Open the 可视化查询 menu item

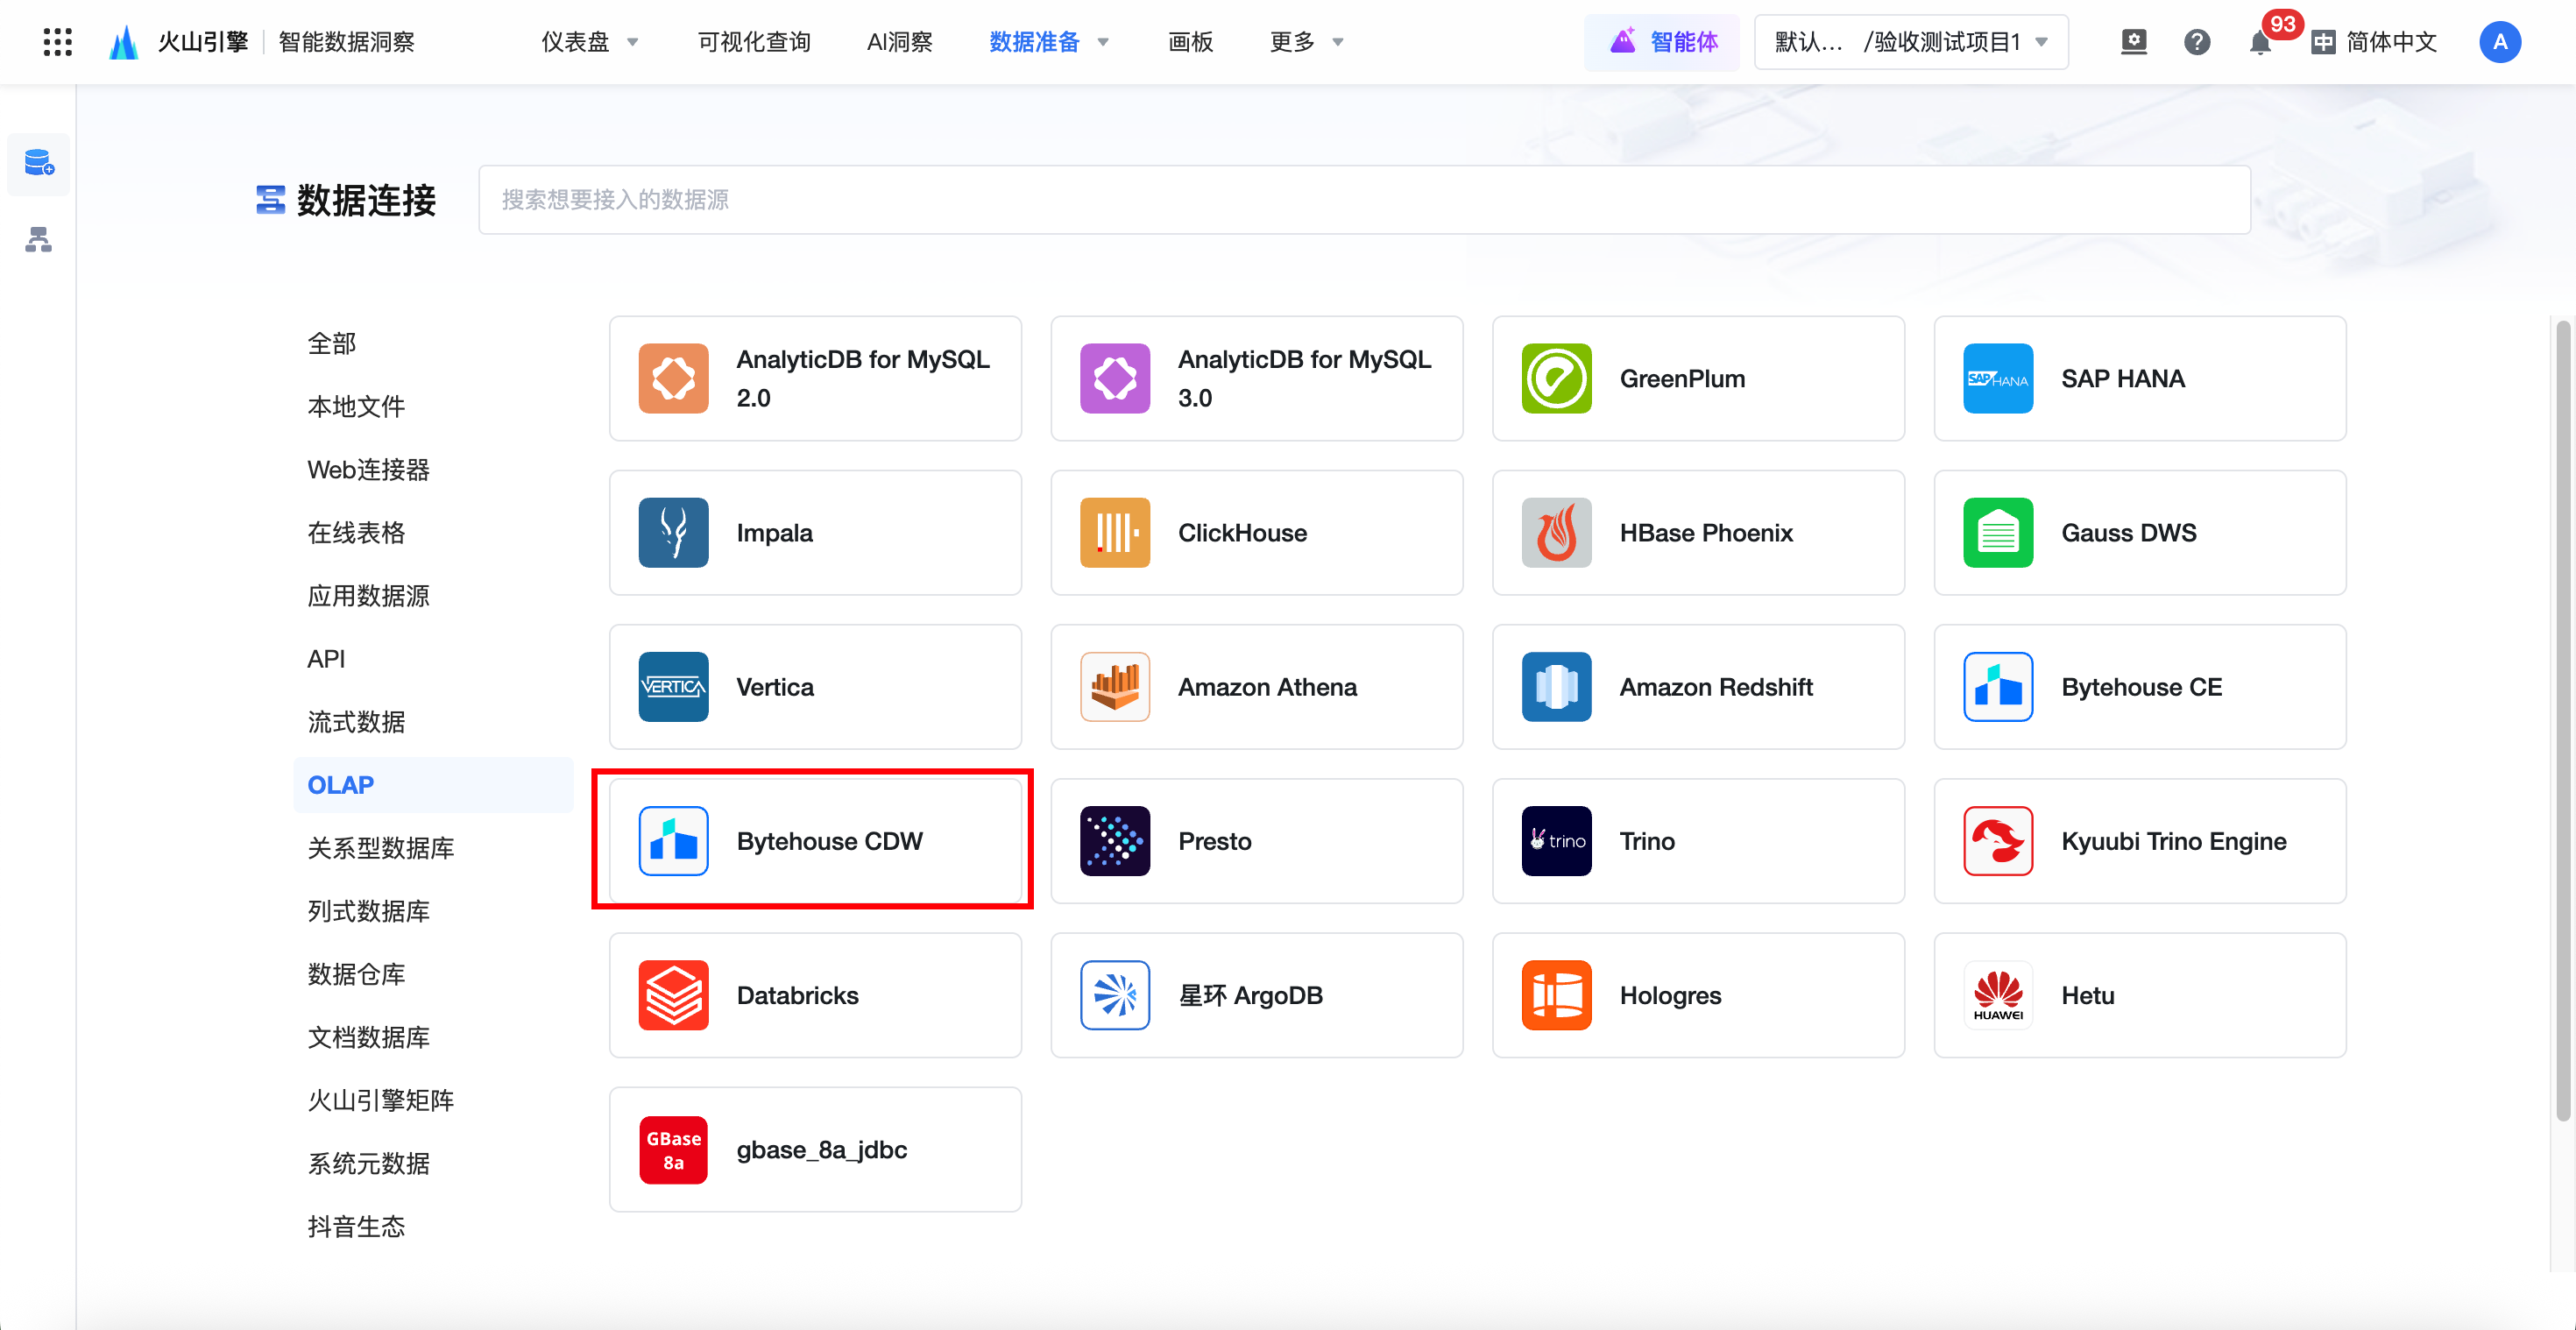pyautogui.click(x=754, y=42)
